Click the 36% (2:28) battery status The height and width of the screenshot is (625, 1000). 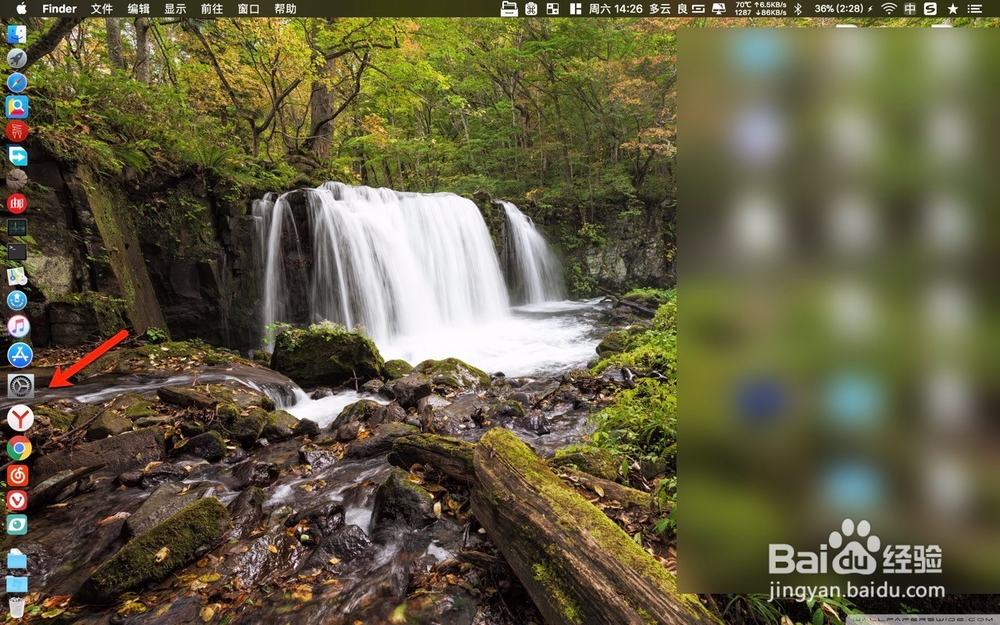tap(843, 8)
